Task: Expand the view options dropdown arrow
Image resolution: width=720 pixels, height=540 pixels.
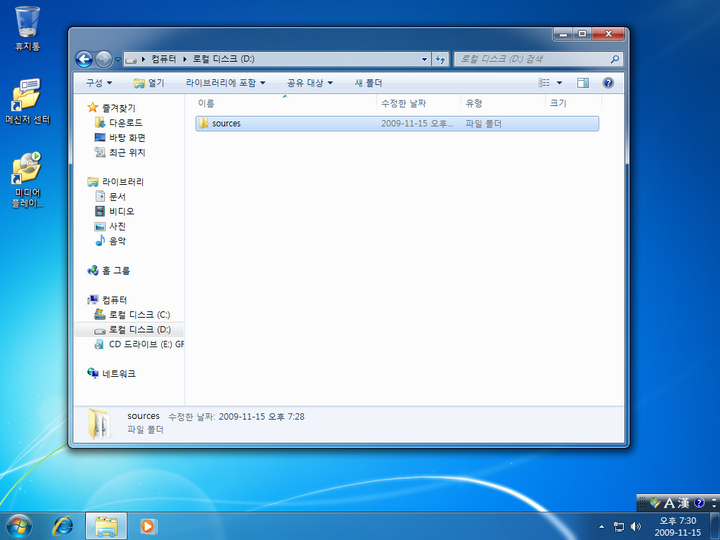Action: coord(559,83)
